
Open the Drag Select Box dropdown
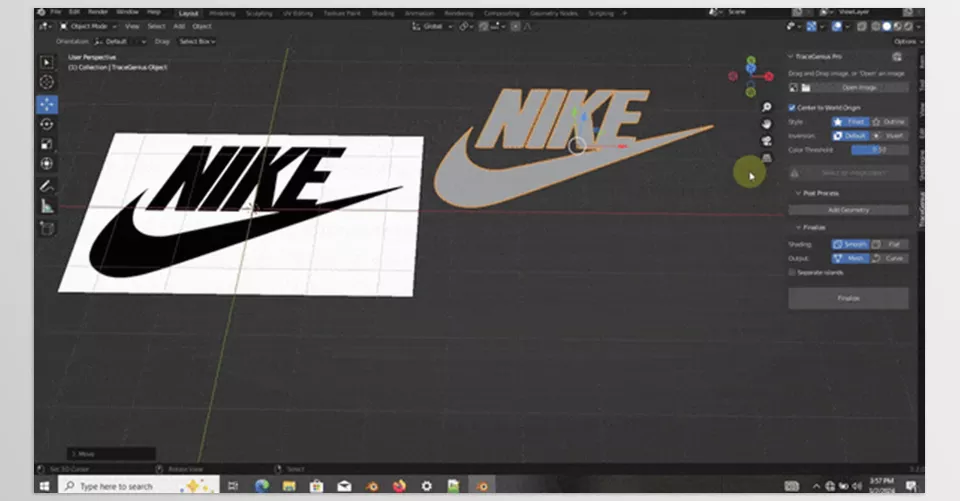[197, 42]
